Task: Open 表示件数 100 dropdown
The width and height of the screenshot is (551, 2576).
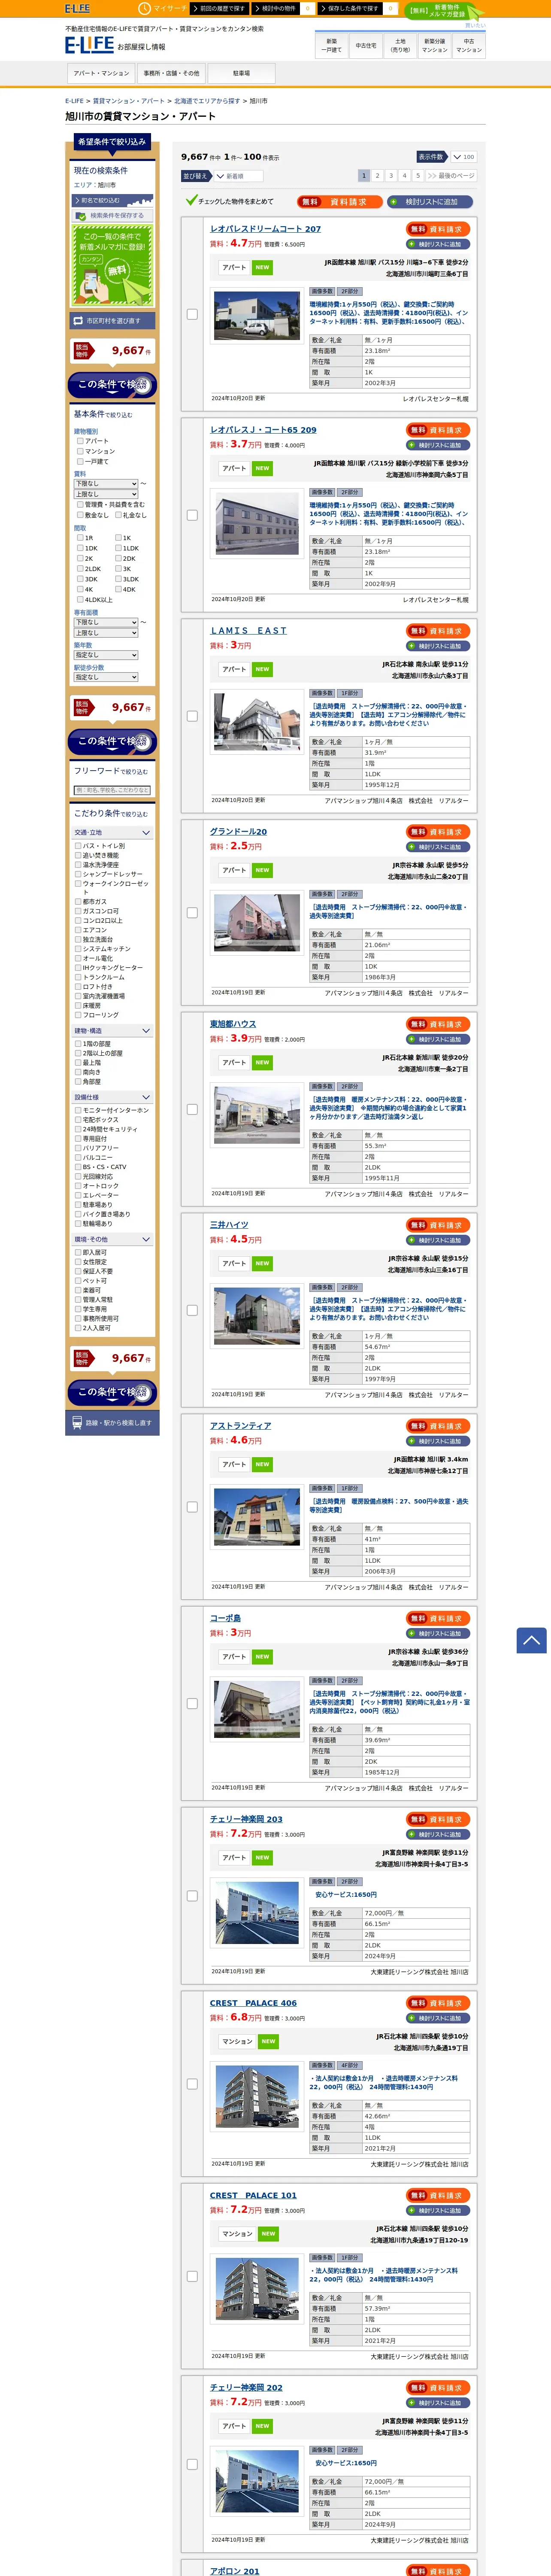Action: pos(463,157)
